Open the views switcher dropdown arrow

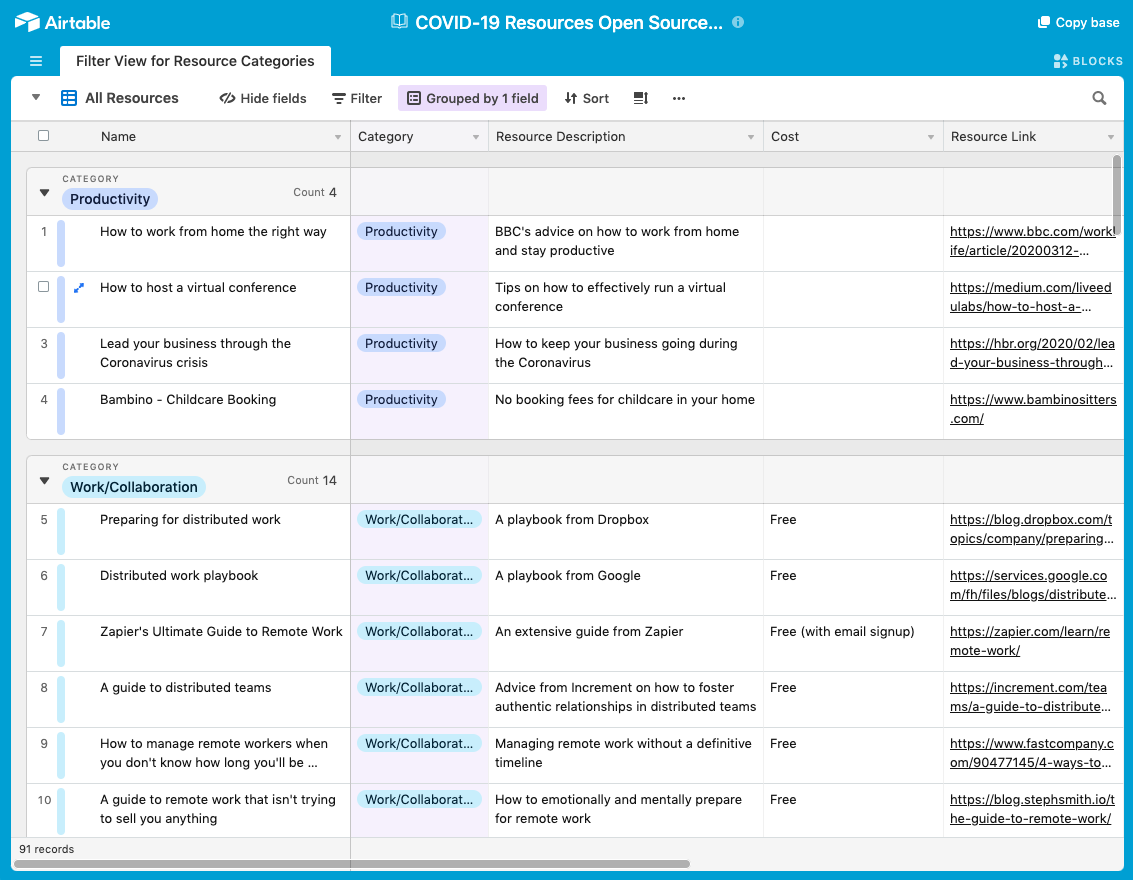35,97
